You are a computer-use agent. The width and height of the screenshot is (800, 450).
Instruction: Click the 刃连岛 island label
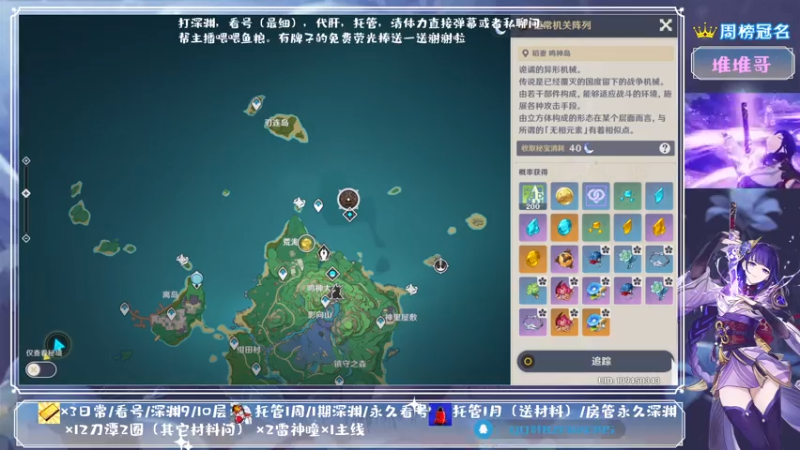[277, 122]
